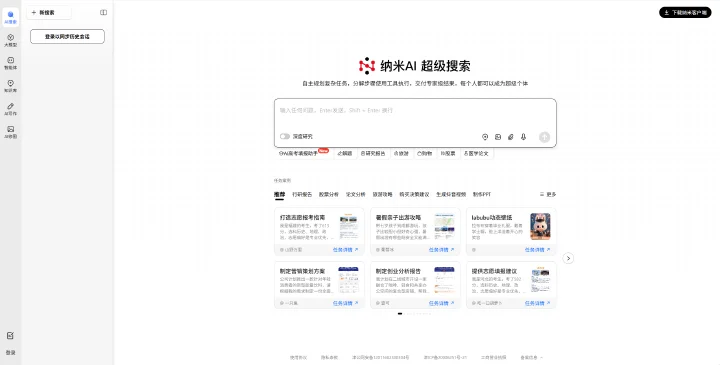Switch to the 购买决策建议 tab
This screenshot has width=720, height=365.
(x=414, y=195)
